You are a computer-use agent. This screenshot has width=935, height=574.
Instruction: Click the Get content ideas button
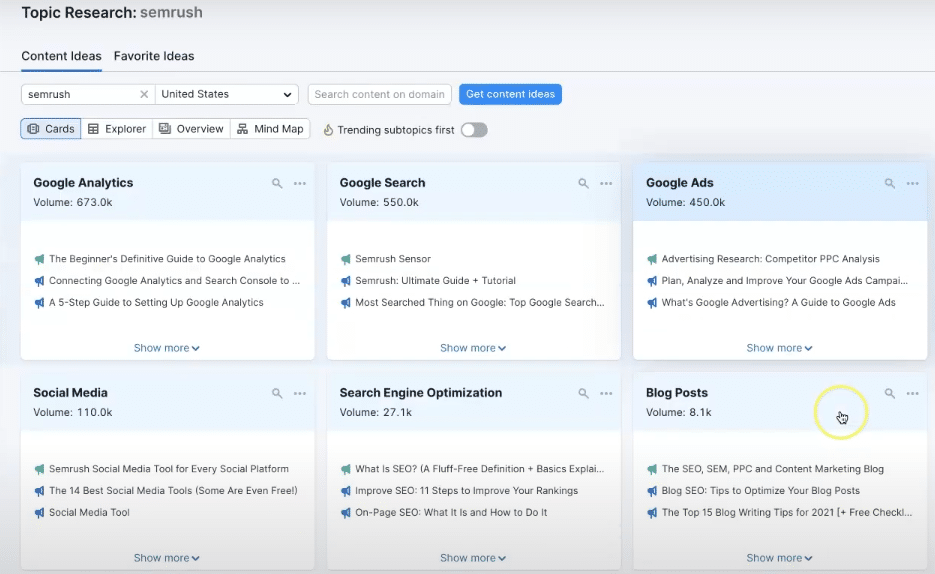point(510,94)
